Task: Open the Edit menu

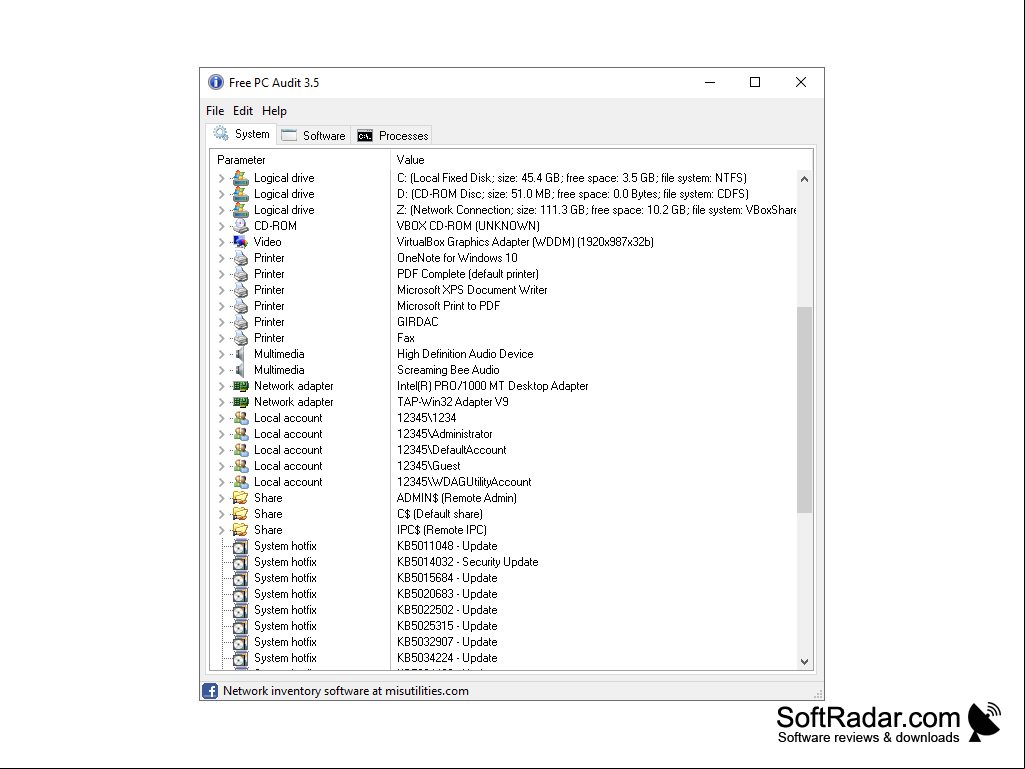Action: click(243, 111)
